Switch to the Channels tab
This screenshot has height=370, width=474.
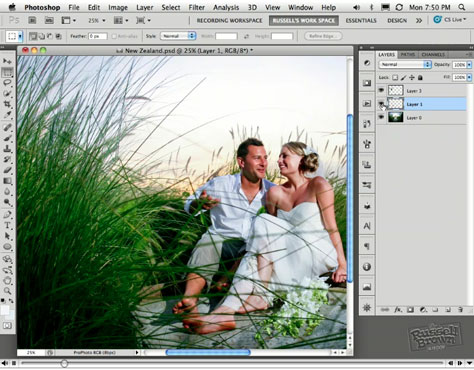(x=433, y=54)
